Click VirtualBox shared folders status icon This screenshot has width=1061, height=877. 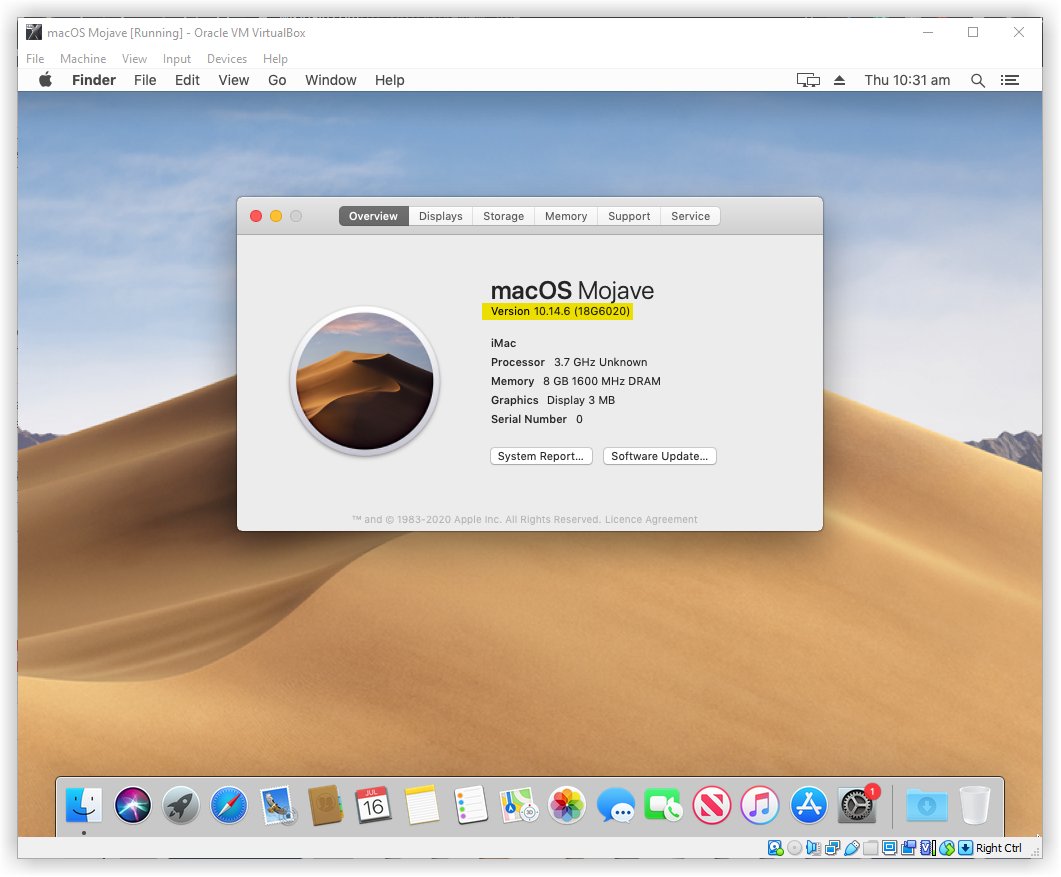pyautogui.click(x=871, y=848)
